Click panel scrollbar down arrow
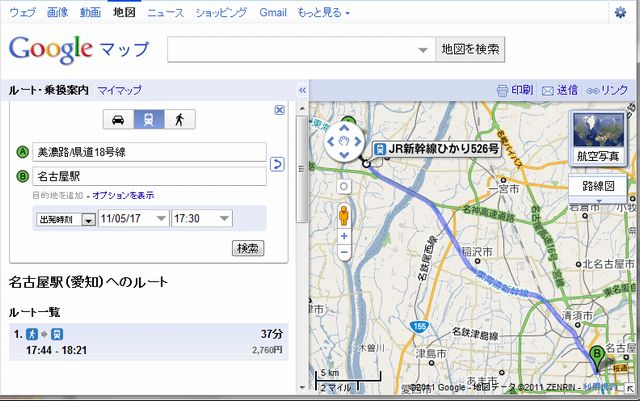The width and height of the screenshot is (640, 401). (x=302, y=388)
